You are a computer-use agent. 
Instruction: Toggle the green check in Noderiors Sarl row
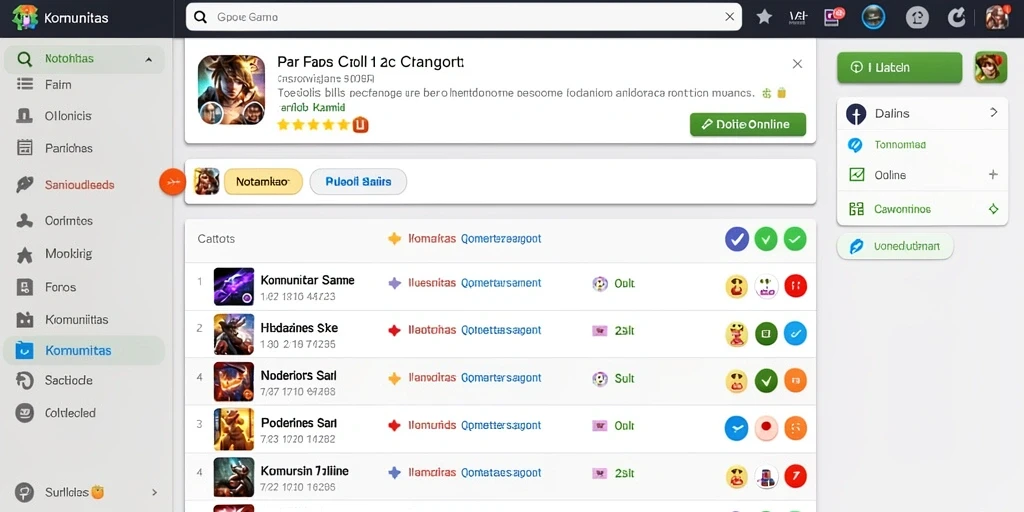(x=766, y=381)
